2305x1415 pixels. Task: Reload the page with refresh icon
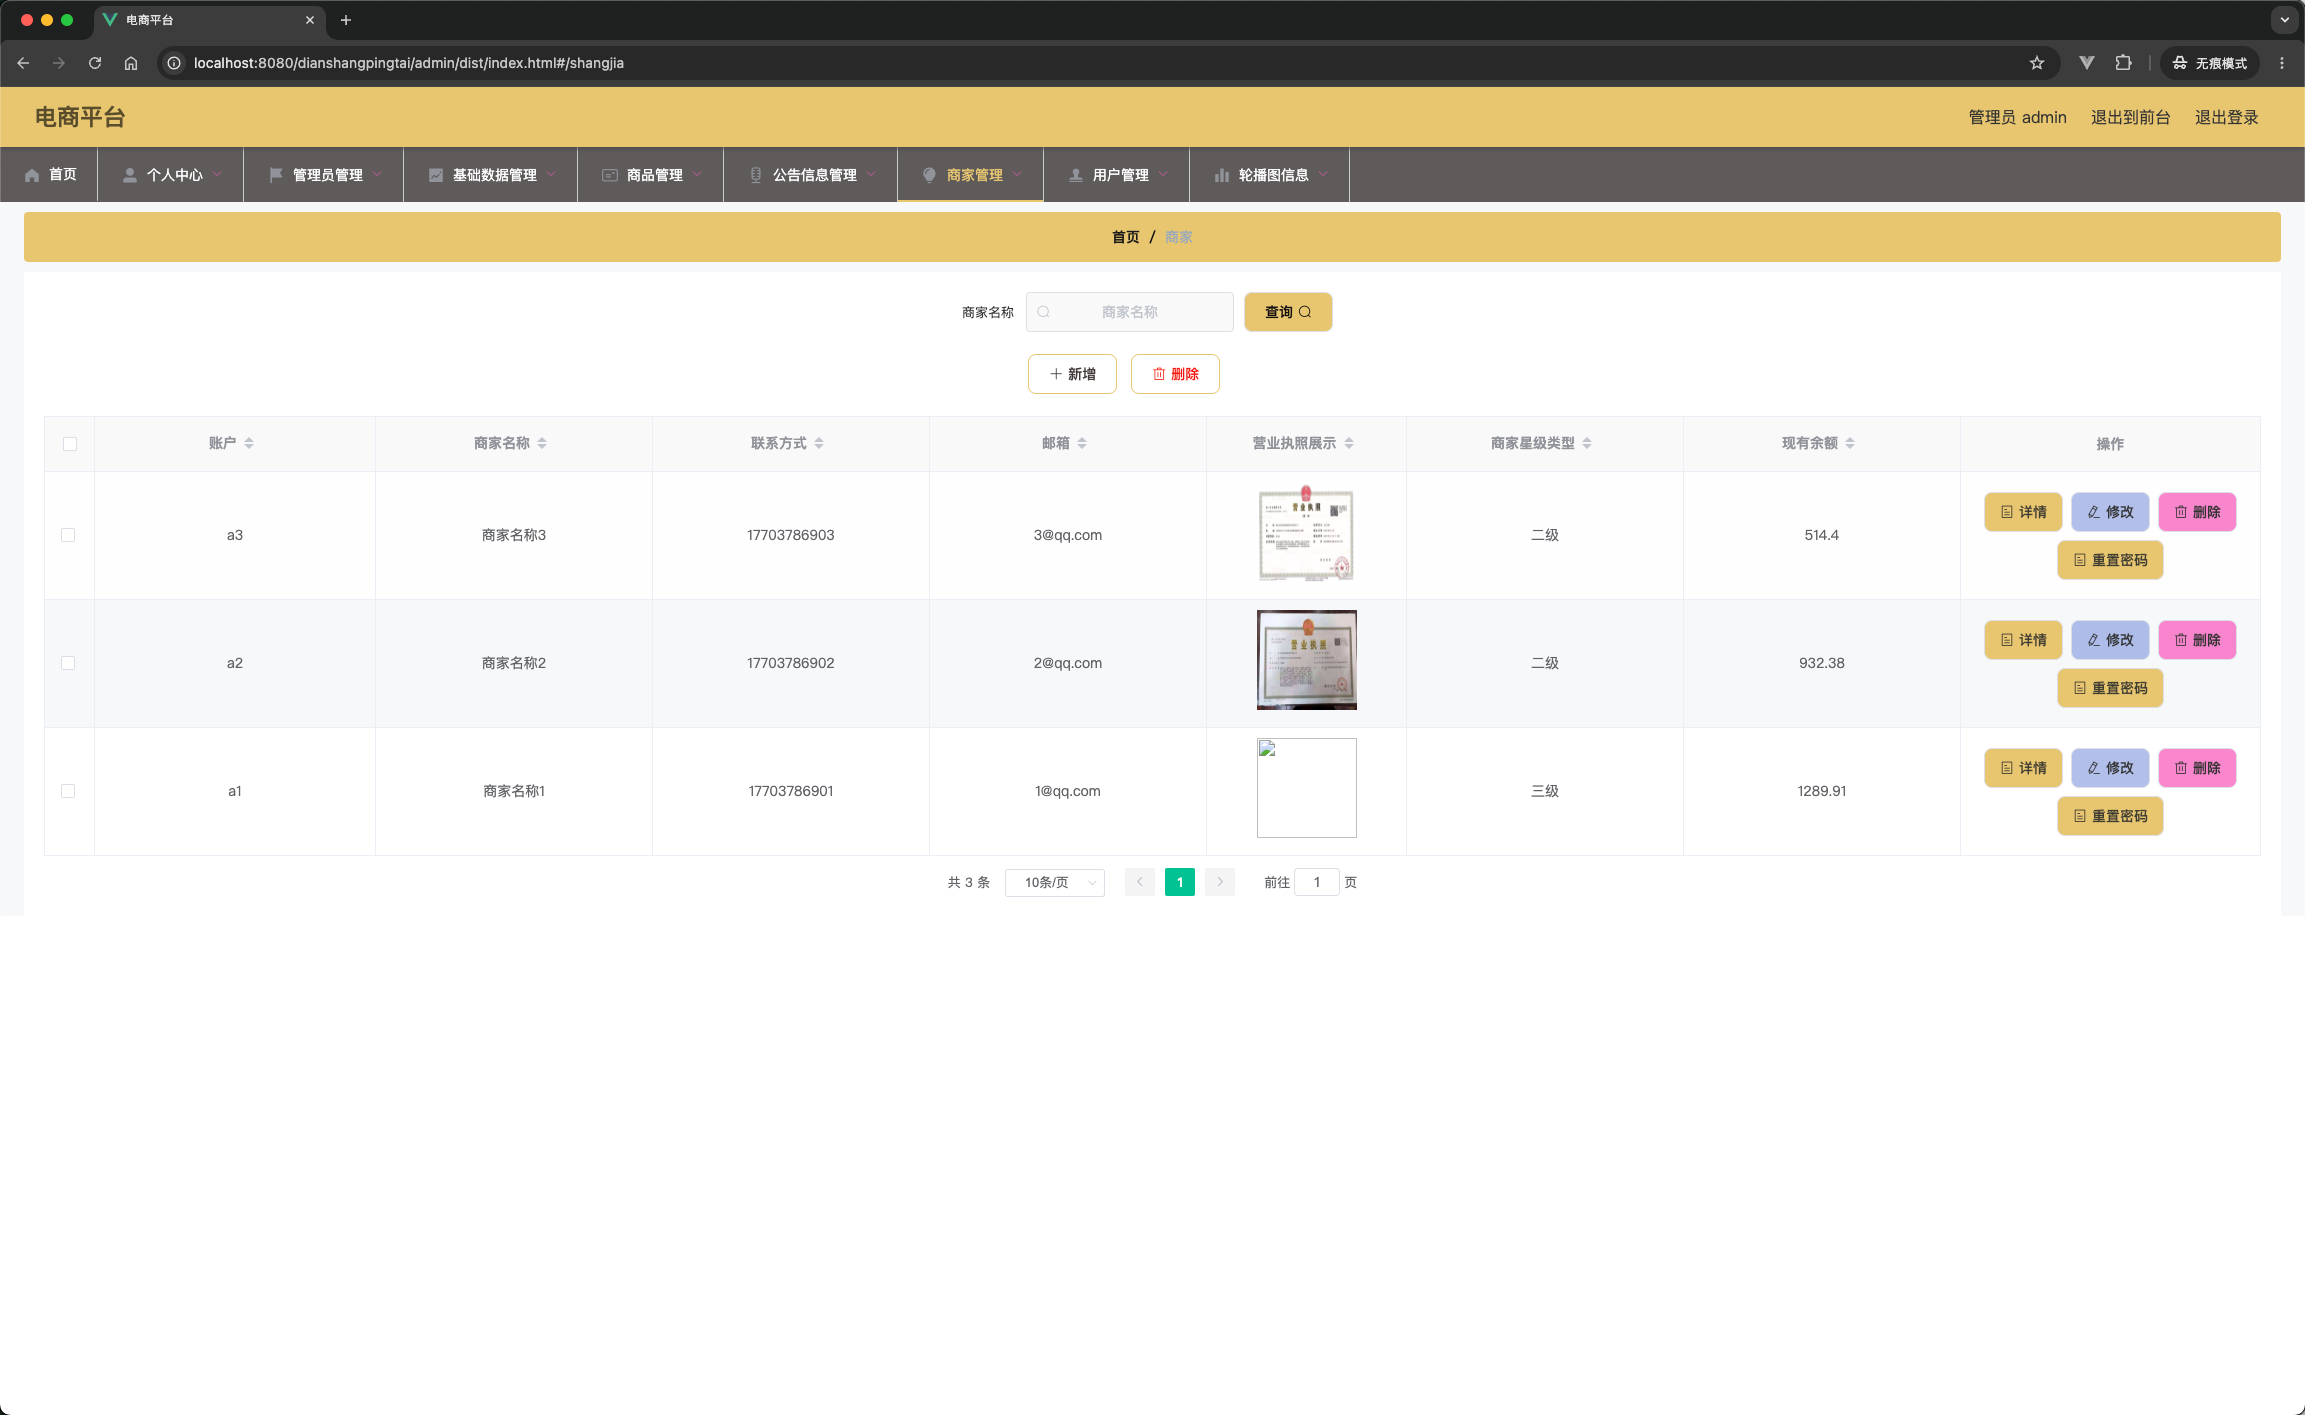[x=95, y=63]
